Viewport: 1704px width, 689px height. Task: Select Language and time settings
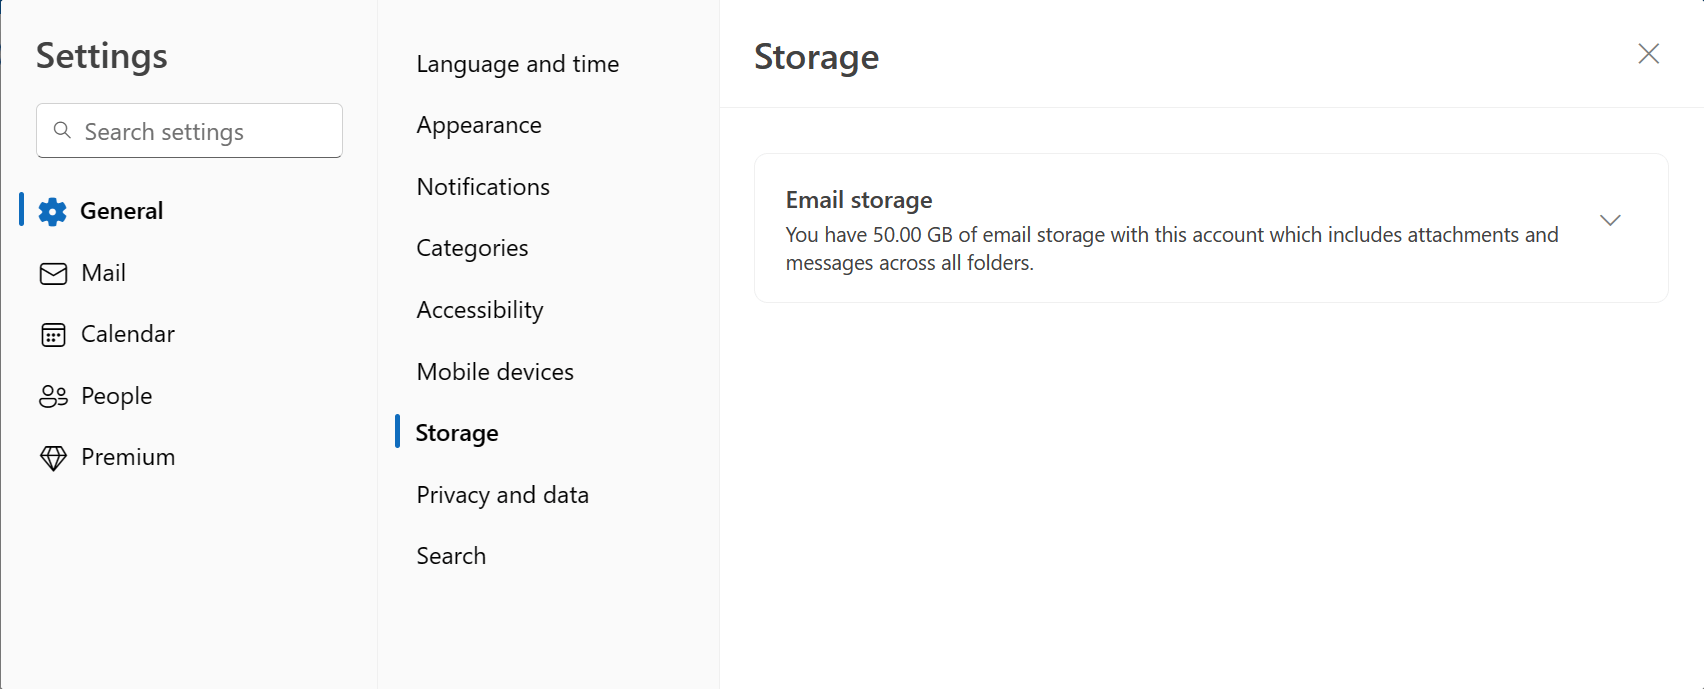[517, 63]
